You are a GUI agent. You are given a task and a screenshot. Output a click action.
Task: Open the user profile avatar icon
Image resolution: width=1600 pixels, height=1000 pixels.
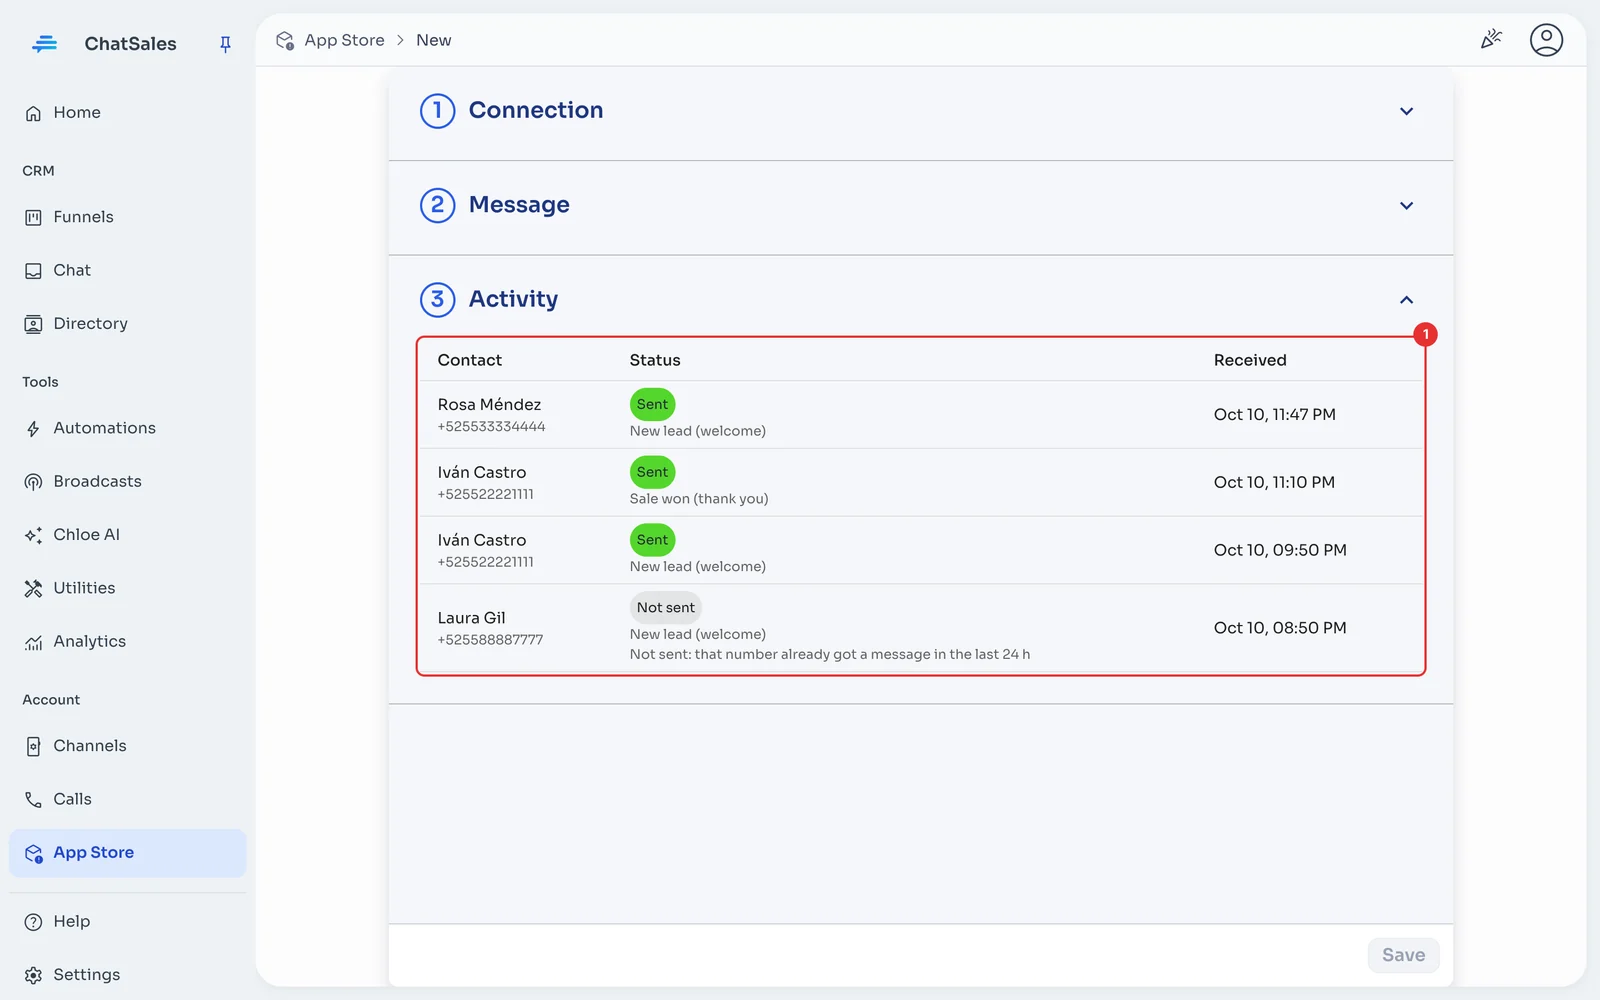click(x=1546, y=40)
